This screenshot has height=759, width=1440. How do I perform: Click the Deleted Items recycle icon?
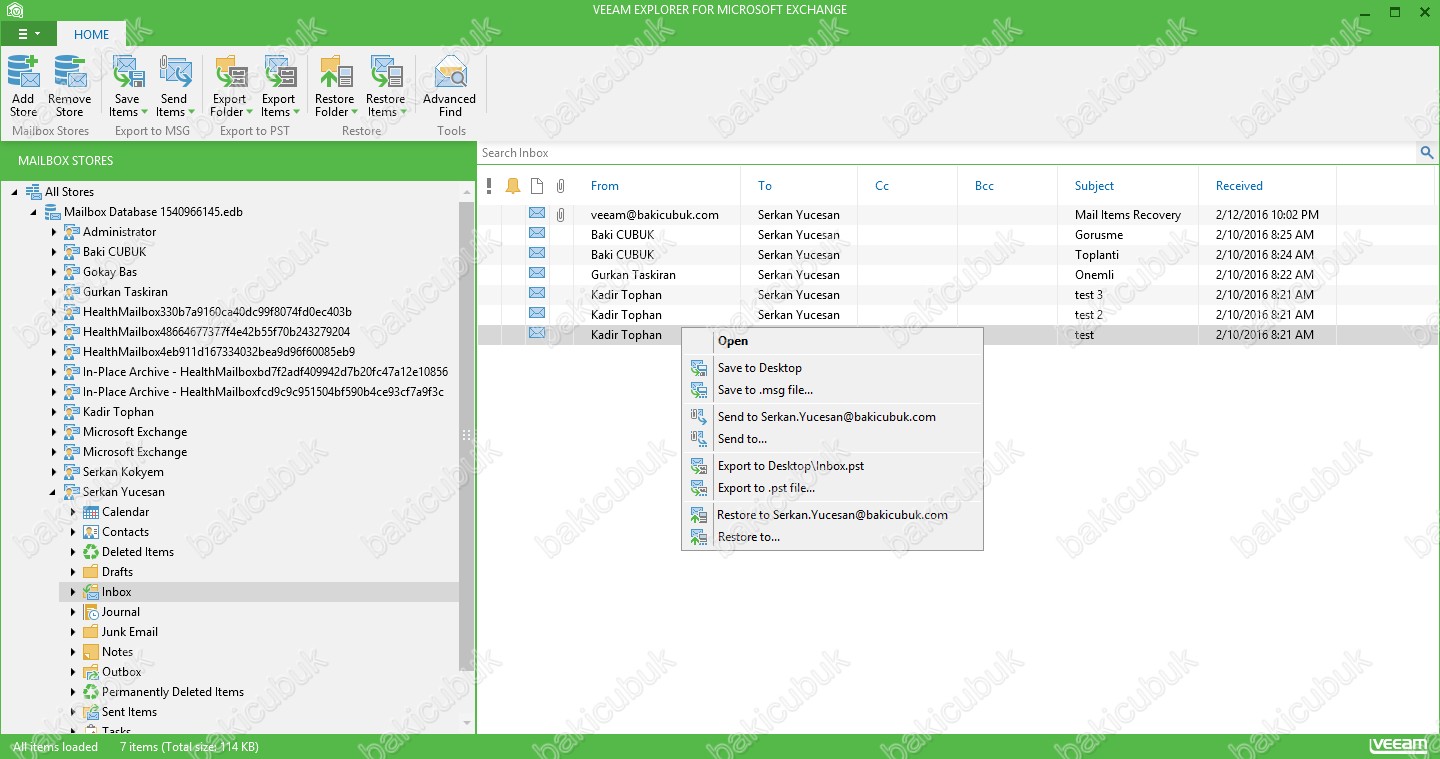point(91,552)
